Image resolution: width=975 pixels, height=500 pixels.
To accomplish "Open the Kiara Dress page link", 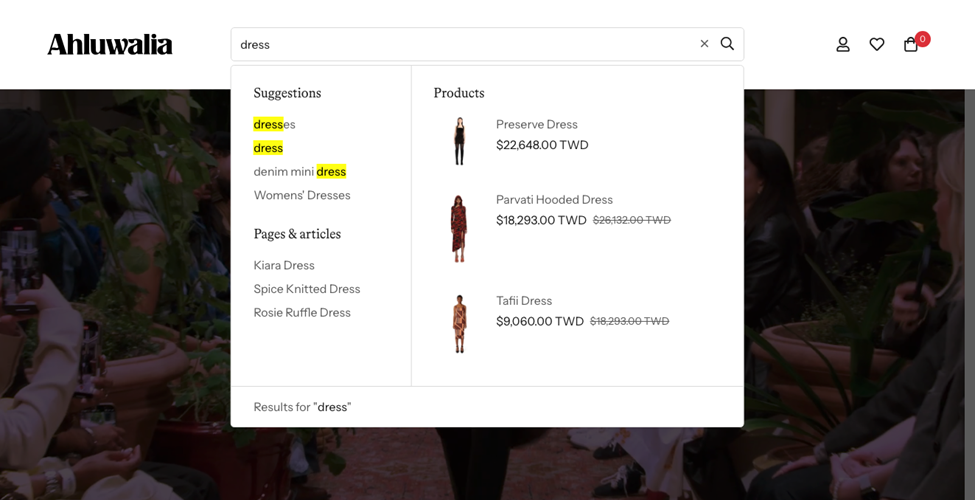I will pyautogui.click(x=284, y=265).
